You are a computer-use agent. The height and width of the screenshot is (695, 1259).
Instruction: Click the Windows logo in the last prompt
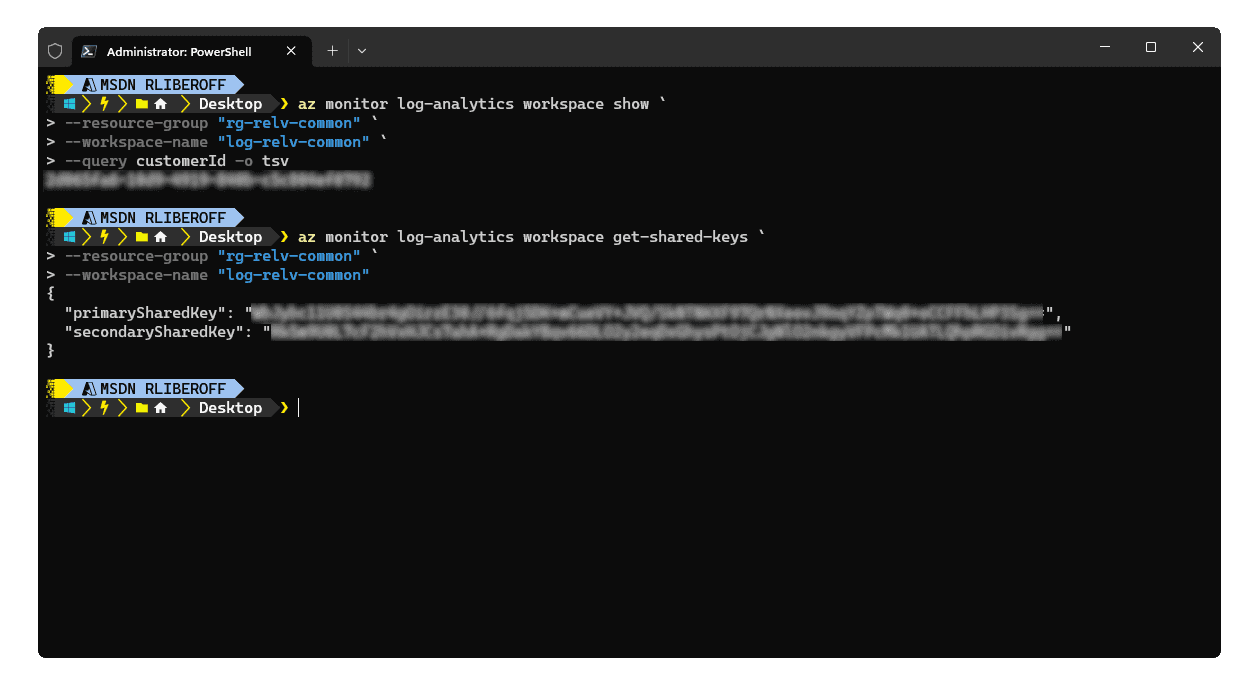pos(70,408)
